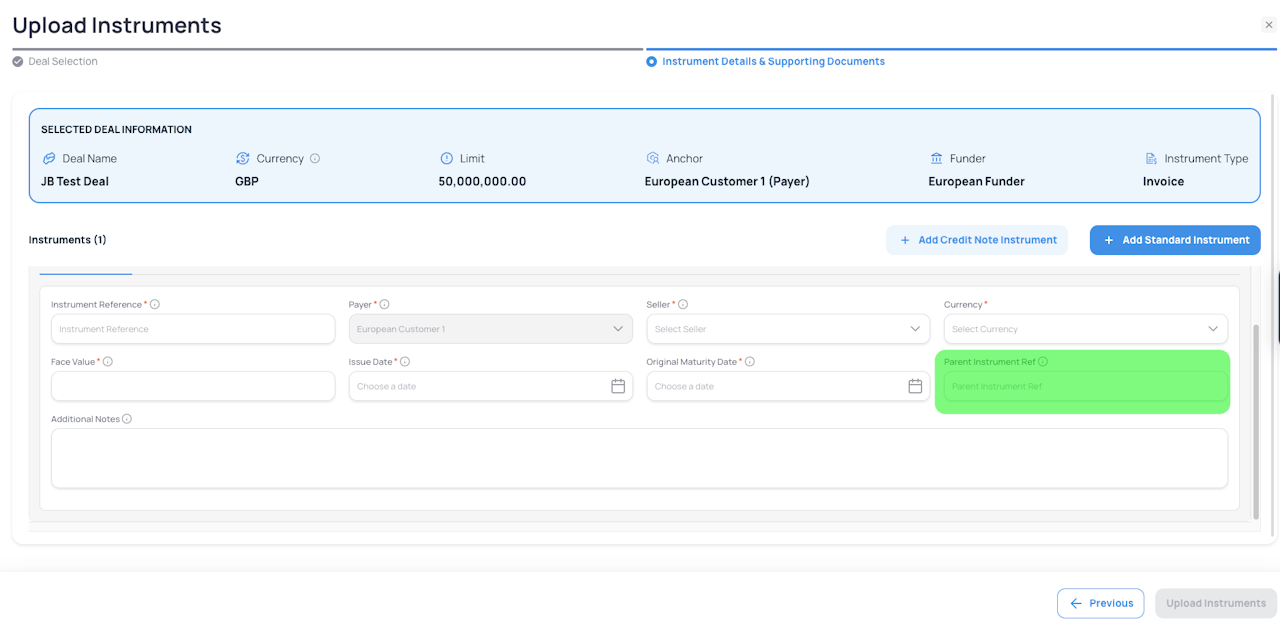
Task: Click the Previous button
Action: point(1100,603)
